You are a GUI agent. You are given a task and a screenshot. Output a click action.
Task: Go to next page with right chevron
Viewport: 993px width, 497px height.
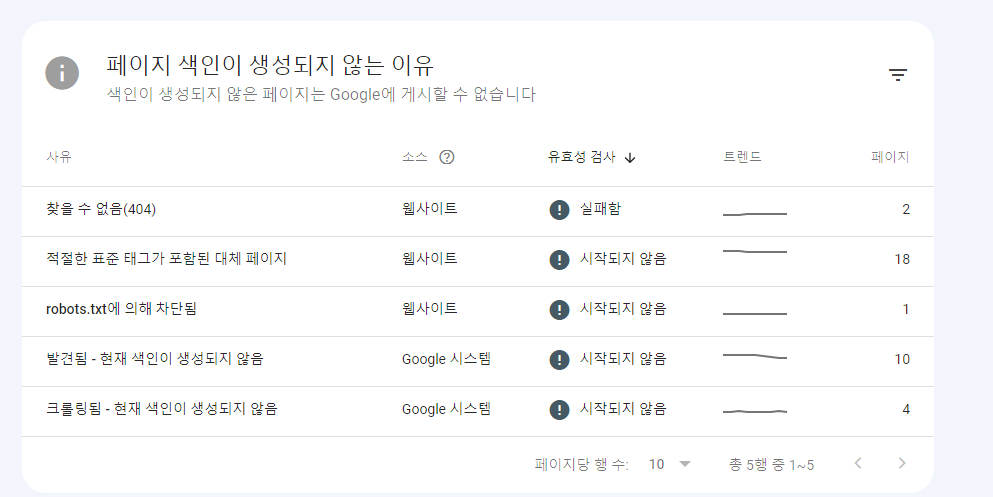(x=902, y=463)
